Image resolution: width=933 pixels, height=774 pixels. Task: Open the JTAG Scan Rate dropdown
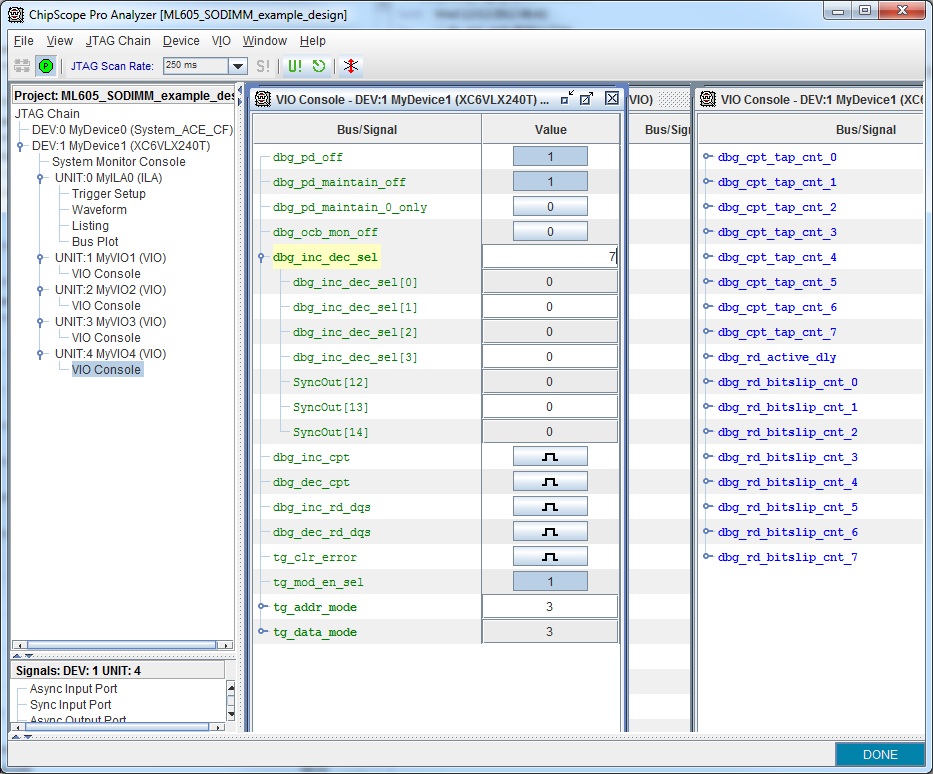click(x=238, y=66)
